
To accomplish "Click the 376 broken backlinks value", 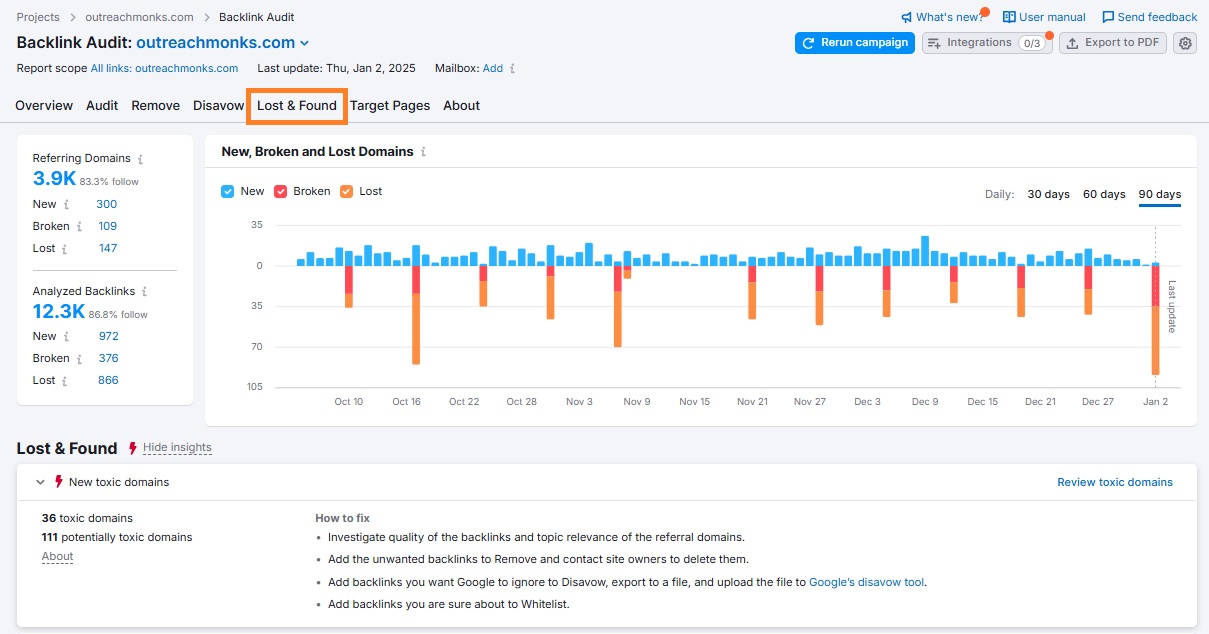I will pyautogui.click(x=108, y=358).
